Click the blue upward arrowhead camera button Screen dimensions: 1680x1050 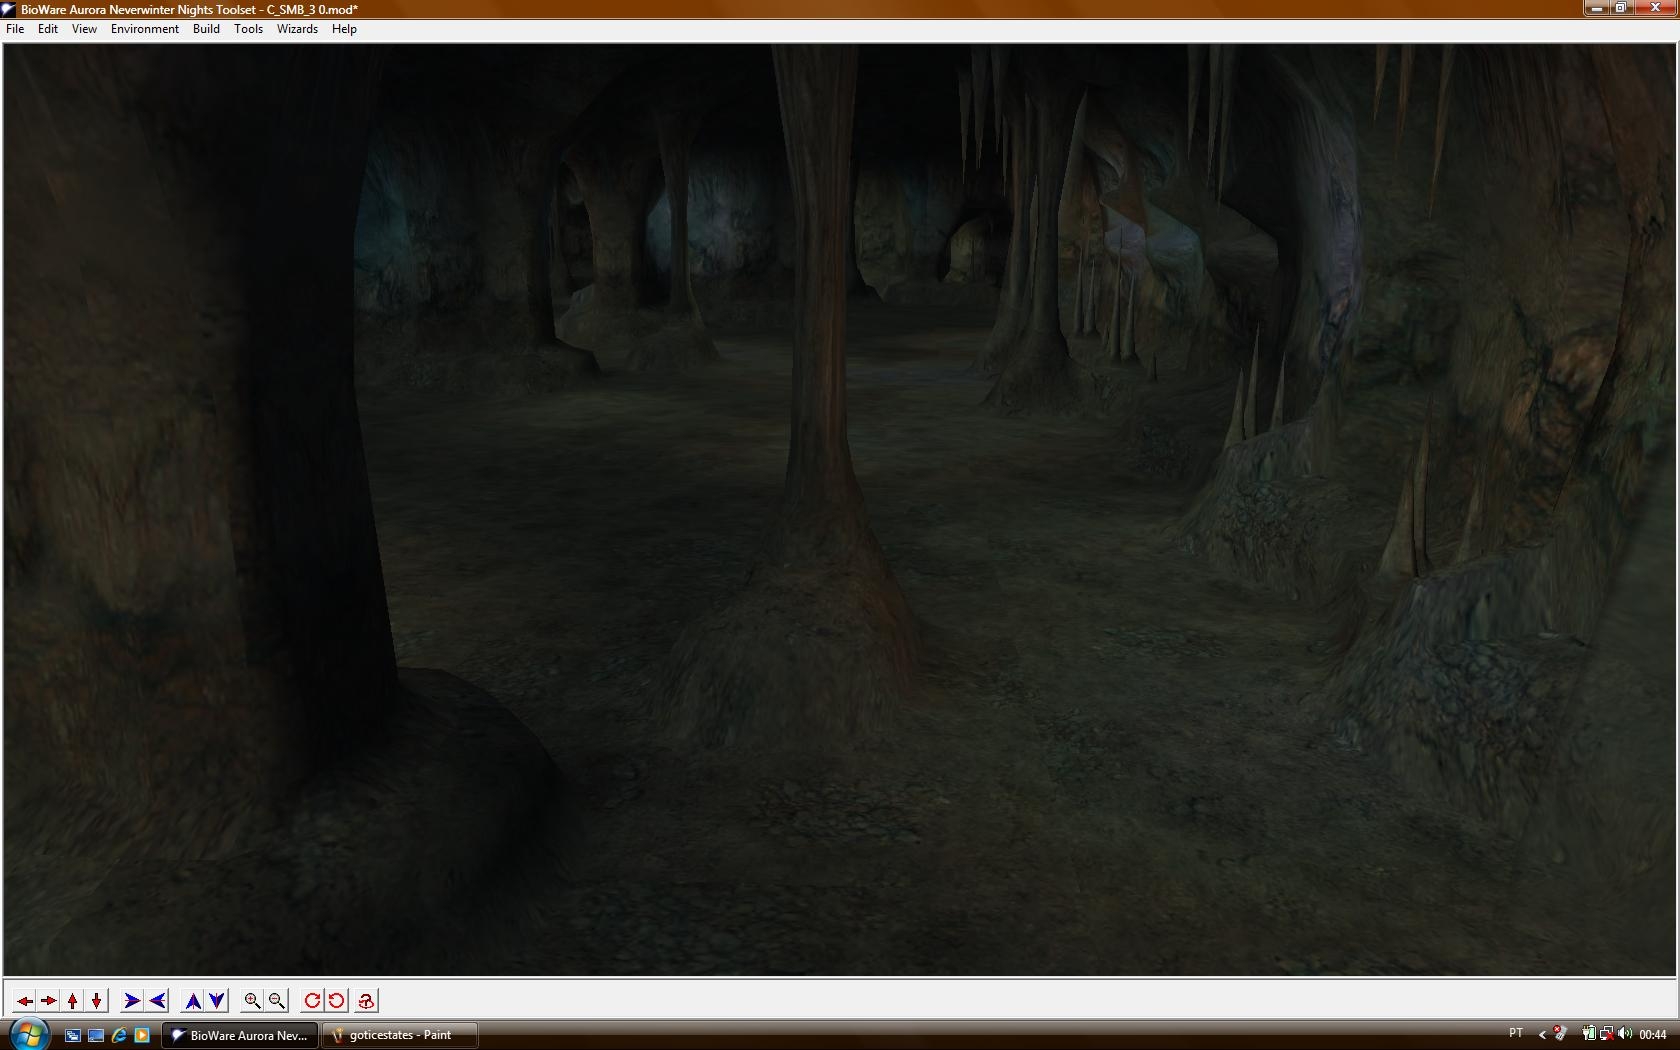click(x=193, y=1000)
